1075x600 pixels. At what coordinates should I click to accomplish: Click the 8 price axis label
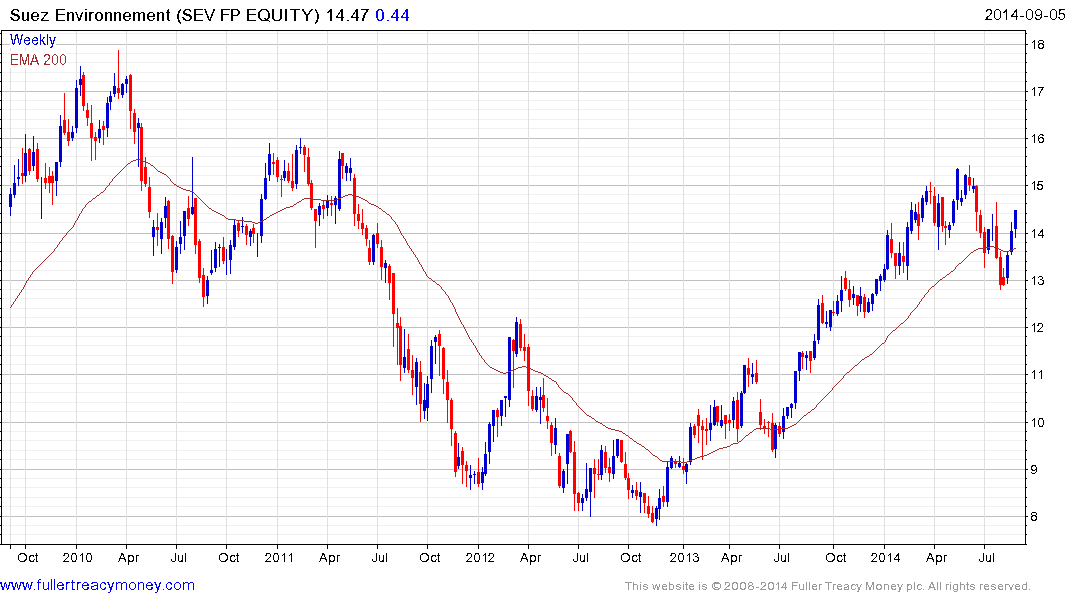point(1034,517)
